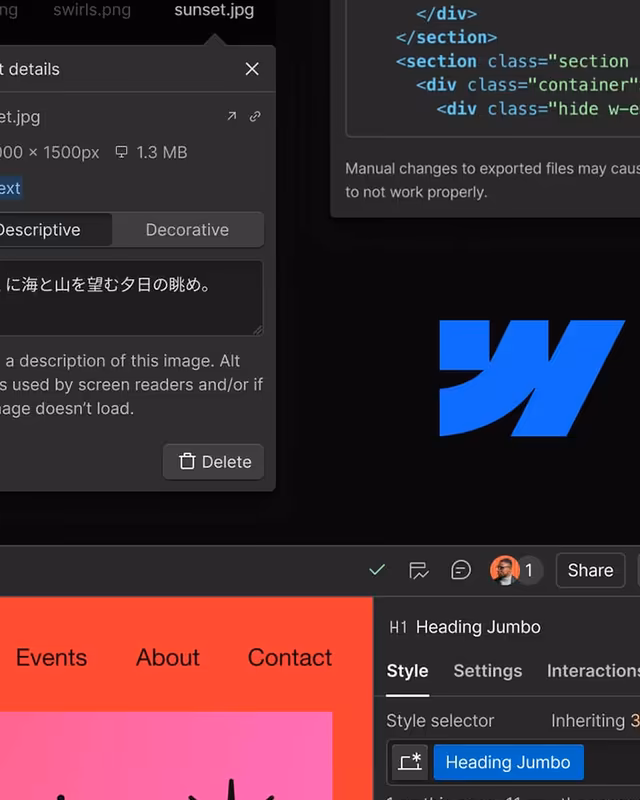Edit the Japanese alt text field
The height and width of the screenshot is (800, 640).
tap(131, 297)
